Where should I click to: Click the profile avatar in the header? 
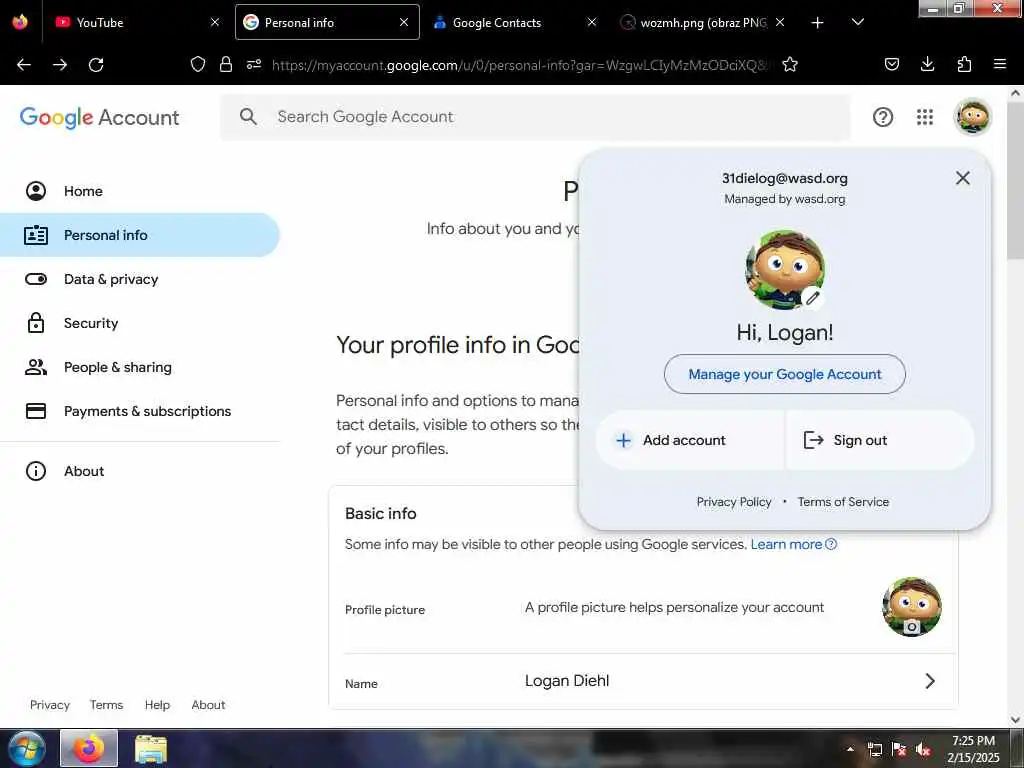click(x=973, y=117)
